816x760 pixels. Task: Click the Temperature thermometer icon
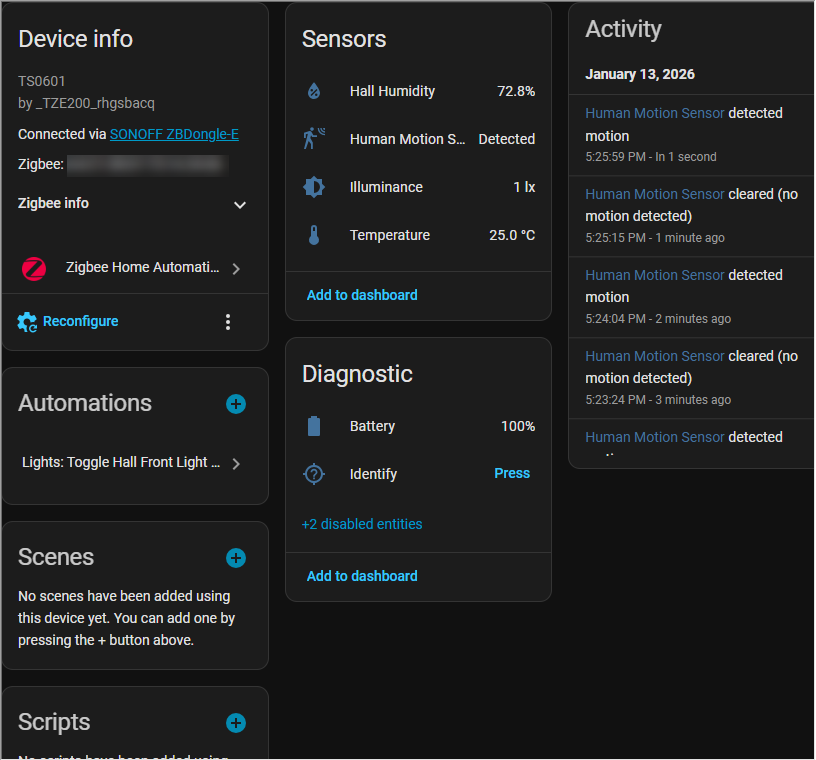click(x=314, y=235)
